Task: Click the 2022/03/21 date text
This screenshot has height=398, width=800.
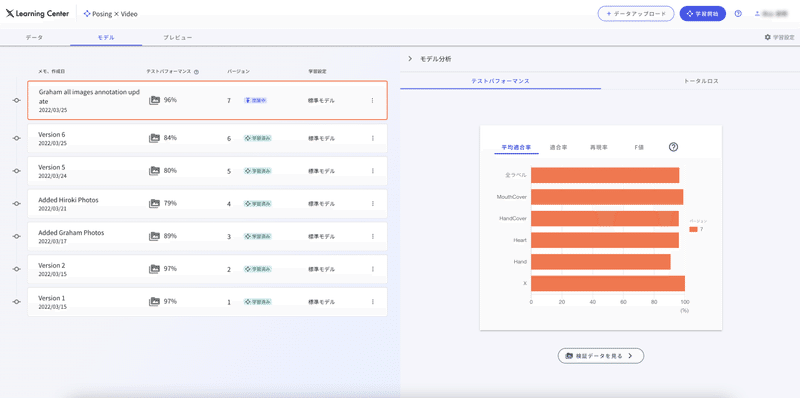Action: 52,209
